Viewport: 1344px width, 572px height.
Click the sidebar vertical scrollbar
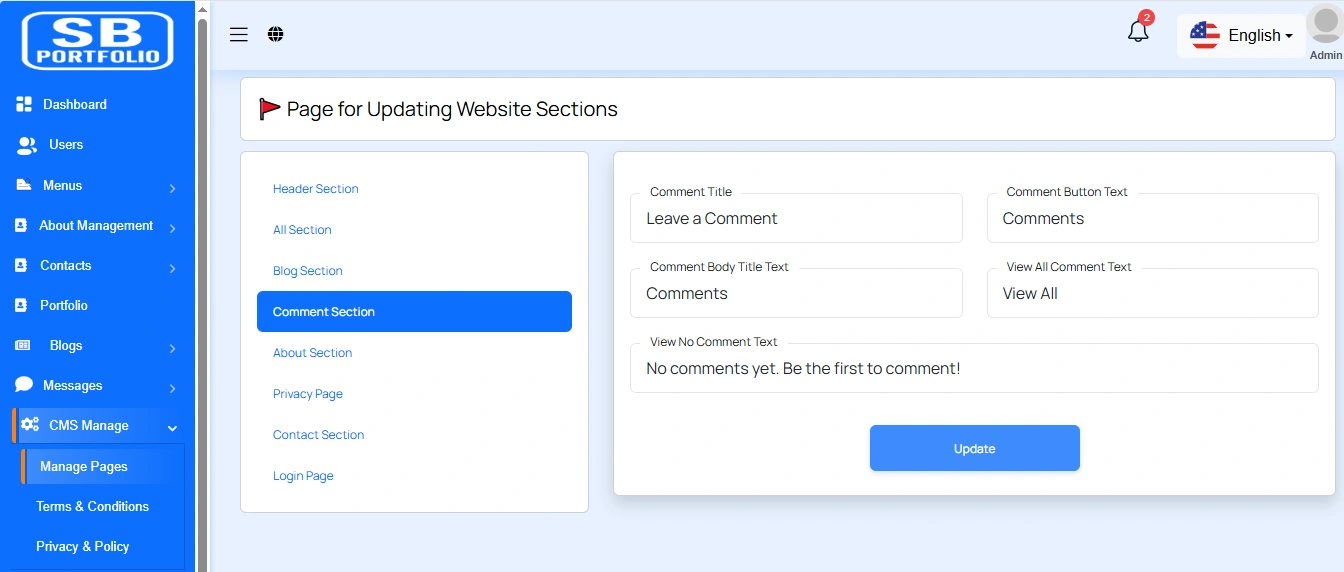click(202, 300)
